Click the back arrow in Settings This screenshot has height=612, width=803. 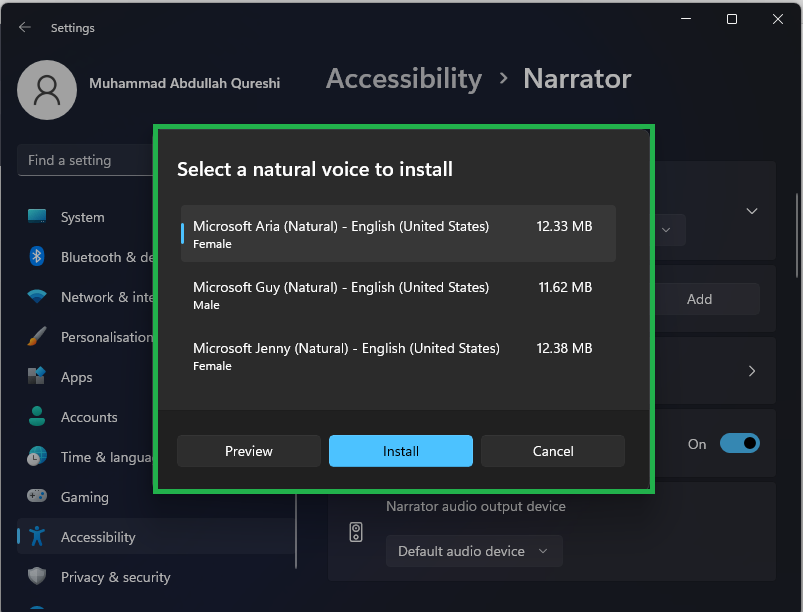pyautogui.click(x=25, y=28)
